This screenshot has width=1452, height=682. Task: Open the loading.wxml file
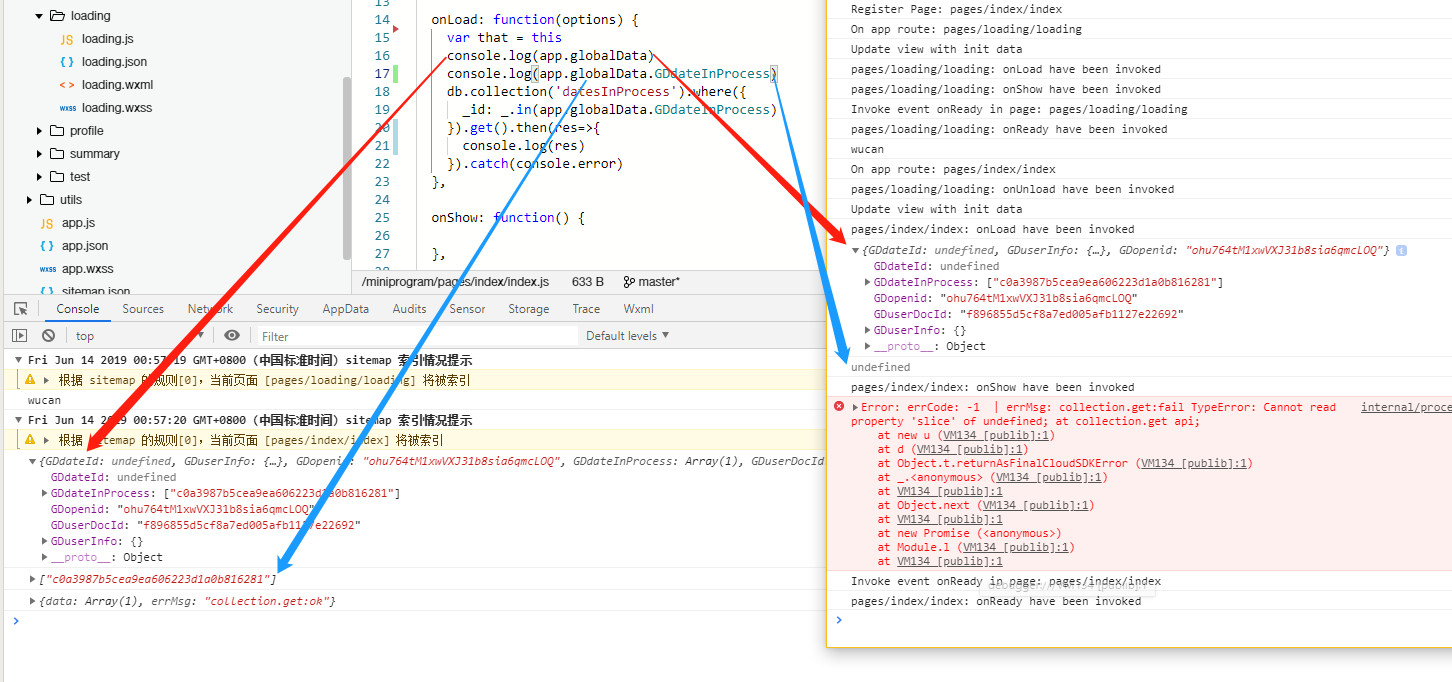click(x=117, y=85)
